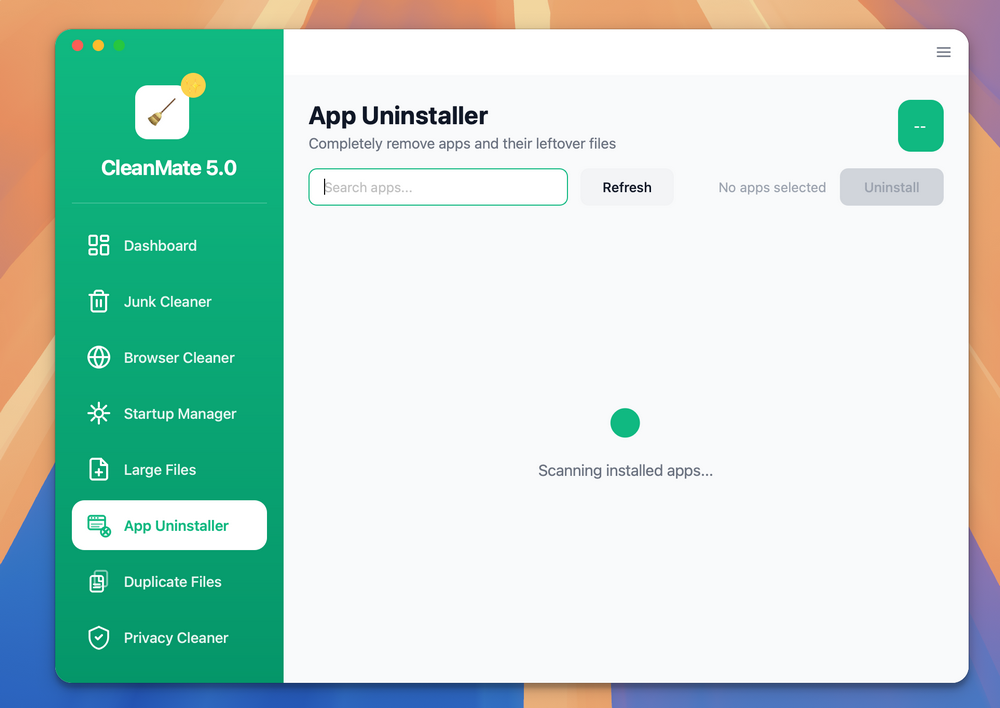1000x708 pixels.
Task: Close the CleanMate window (red button)
Action: [78, 45]
